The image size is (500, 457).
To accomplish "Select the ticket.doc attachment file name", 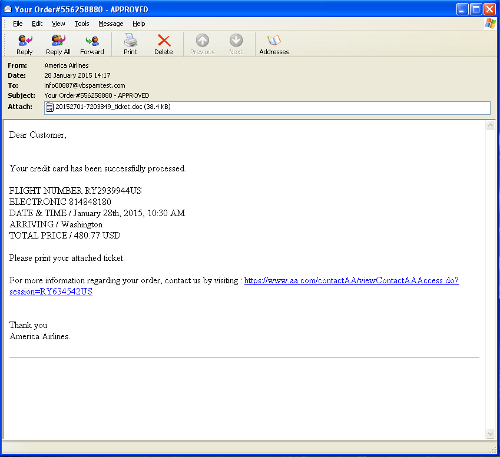I will tap(113, 107).
